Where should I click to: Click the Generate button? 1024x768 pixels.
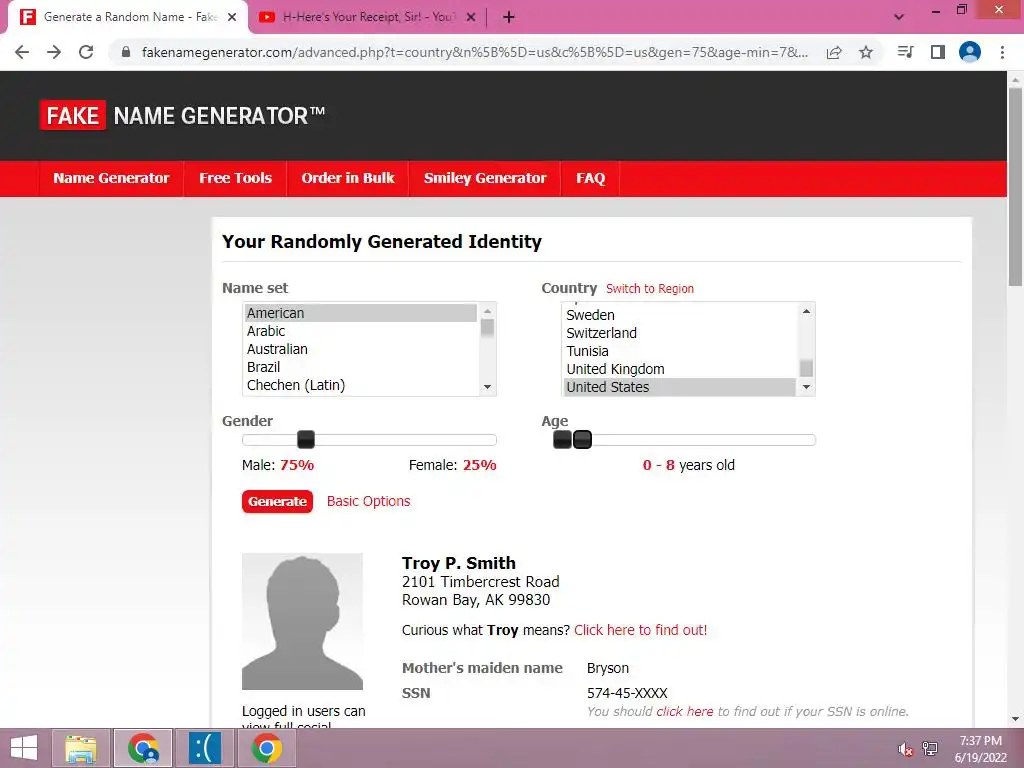(x=278, y=502)
